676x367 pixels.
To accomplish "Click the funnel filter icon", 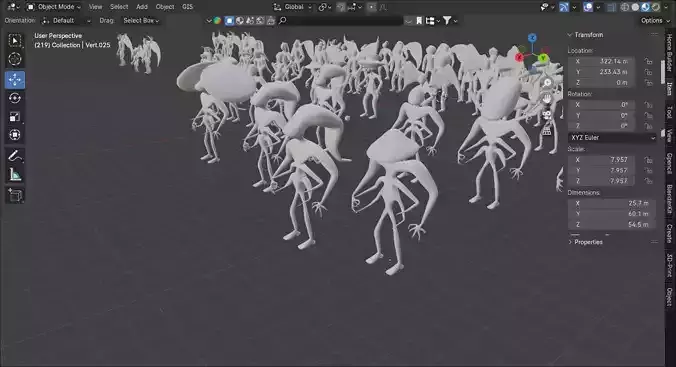I will (447, 20).
